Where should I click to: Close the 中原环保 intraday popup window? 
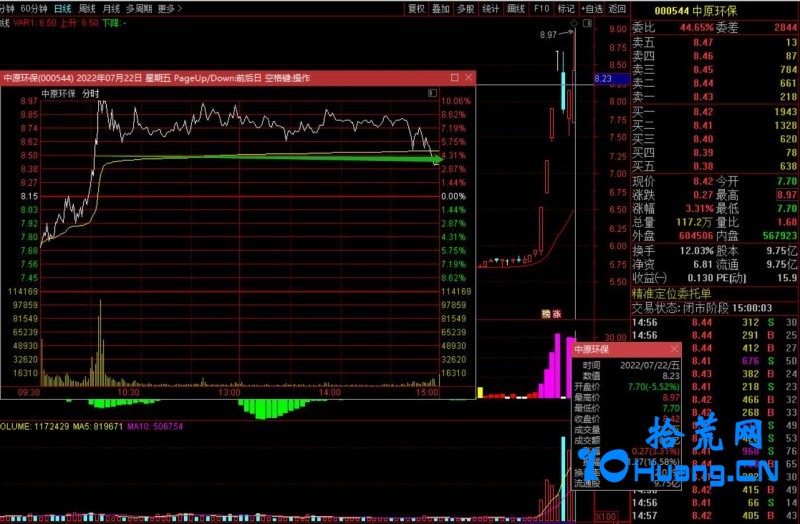click(469, 78)
